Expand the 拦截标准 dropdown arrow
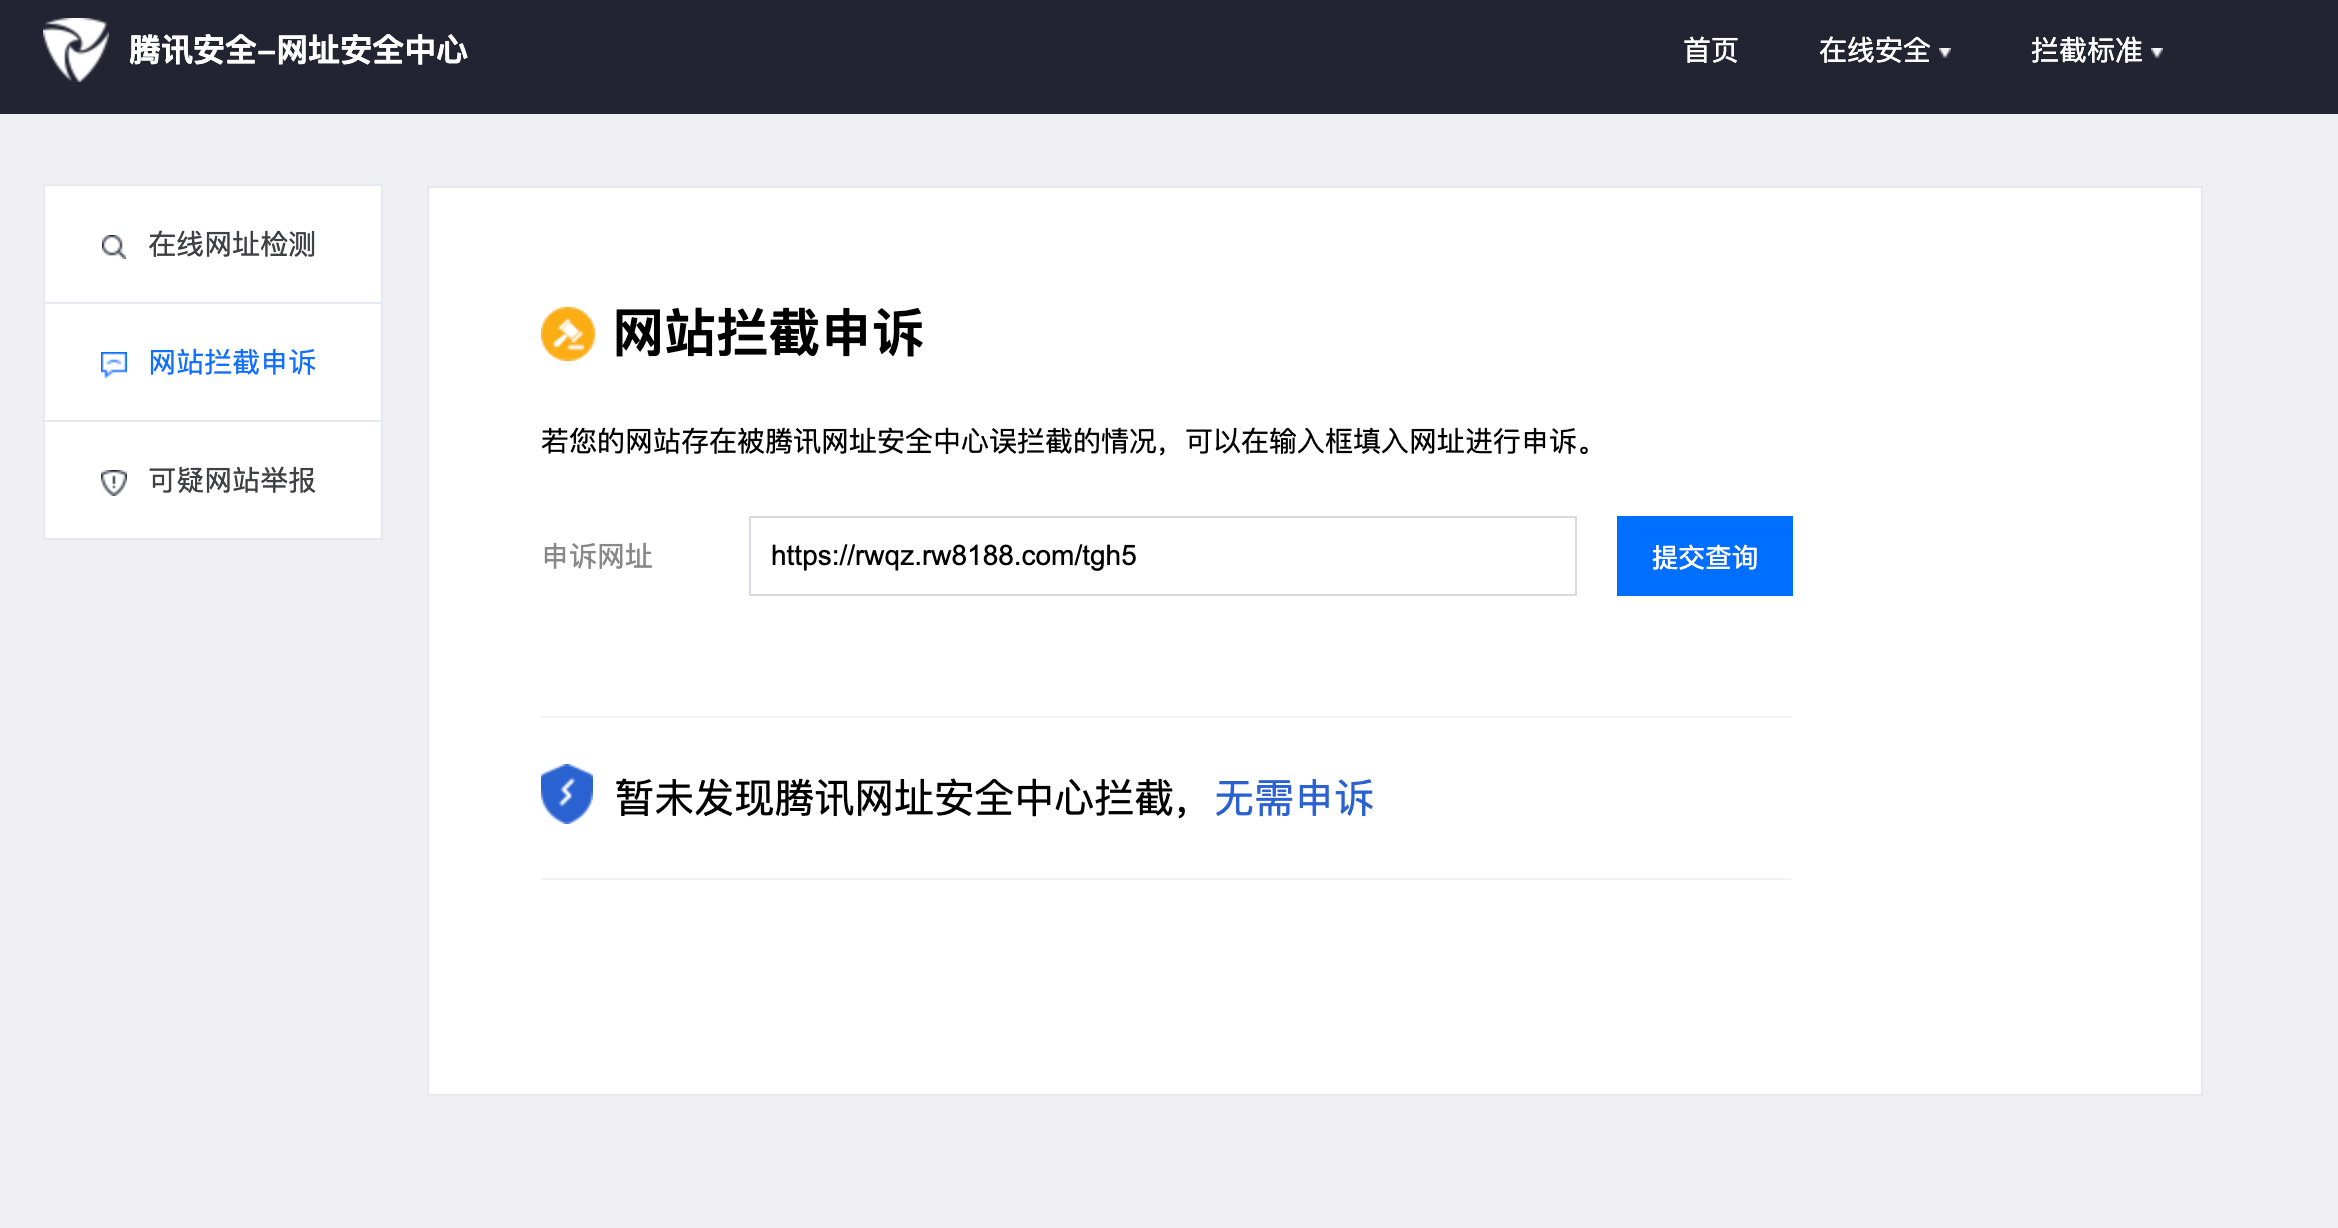This screenshot has width=2338, height=1228. (x=2157, y=53)
